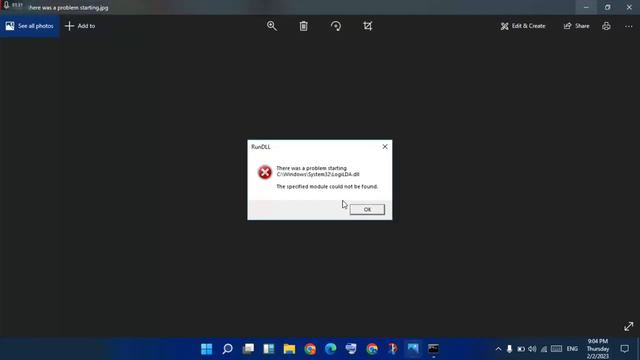The width and height of the screenshot is (640, 360).
Task: Click the 'The specified module could not be found' text
Action: 327,187
